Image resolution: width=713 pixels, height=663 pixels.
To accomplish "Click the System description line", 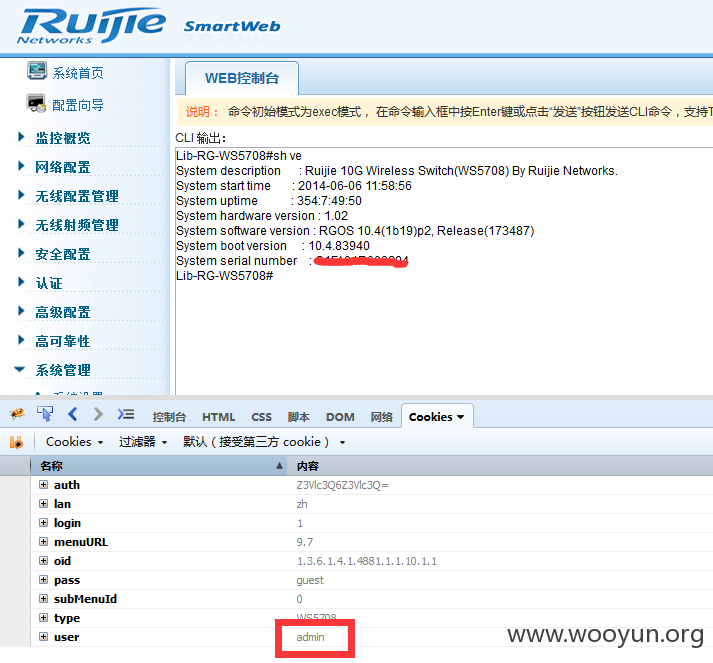I will [x=397, y=171].
